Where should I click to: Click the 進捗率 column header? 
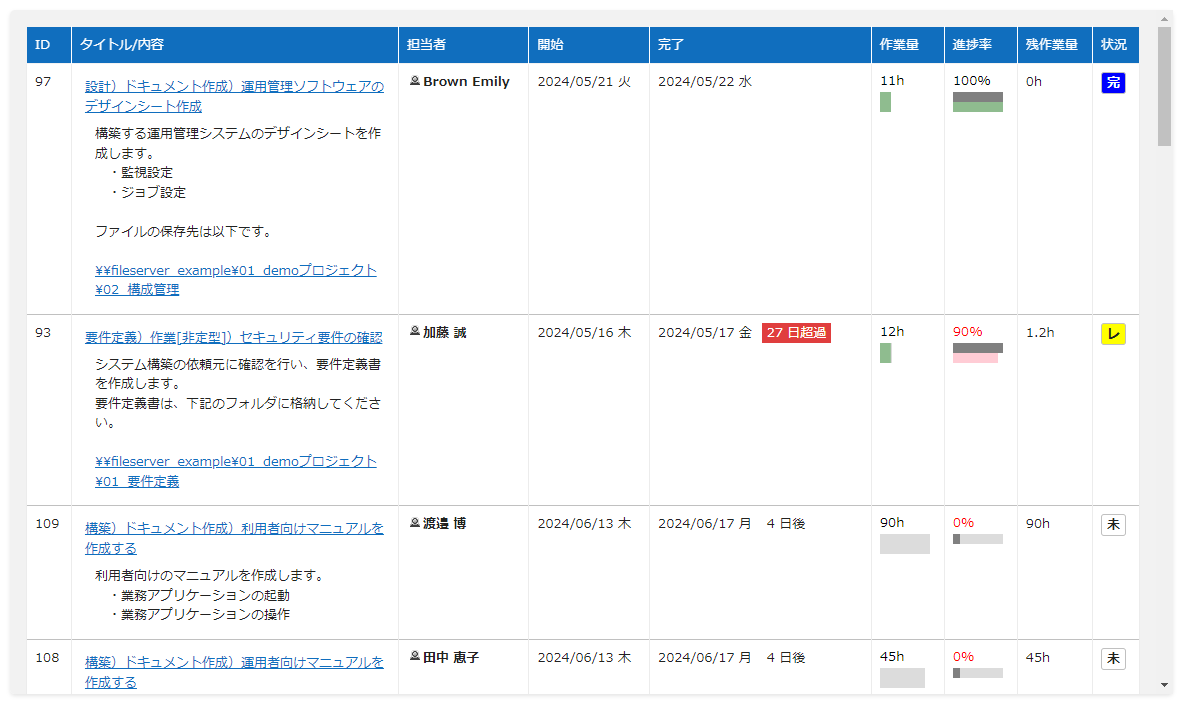coord(981,45)
